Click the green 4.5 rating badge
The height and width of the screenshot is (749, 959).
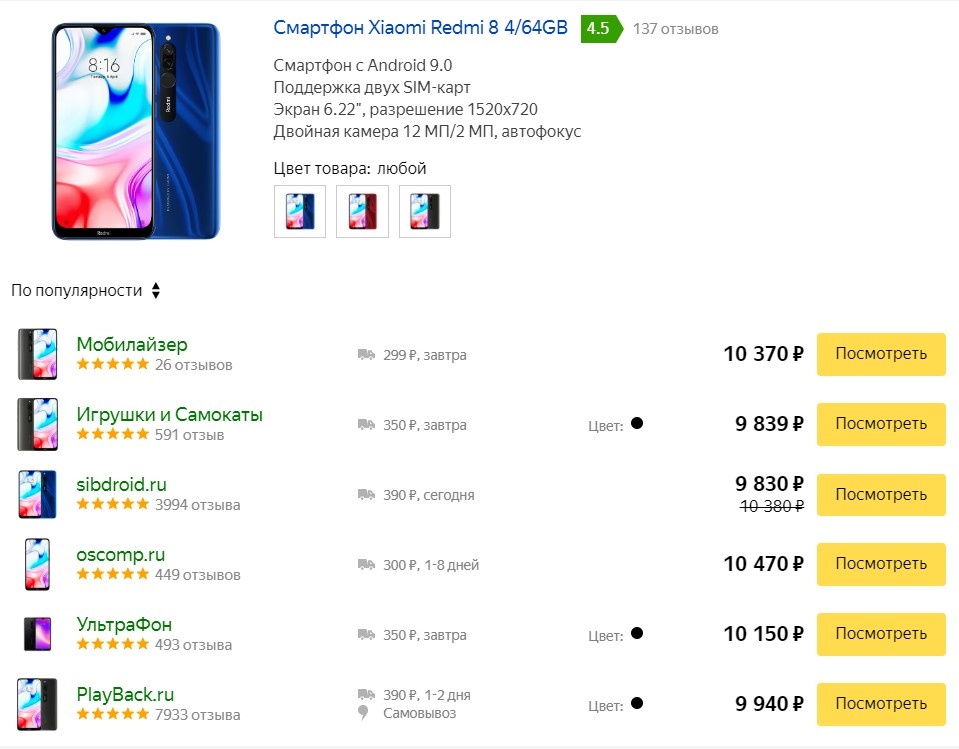[x=597, y=29]
